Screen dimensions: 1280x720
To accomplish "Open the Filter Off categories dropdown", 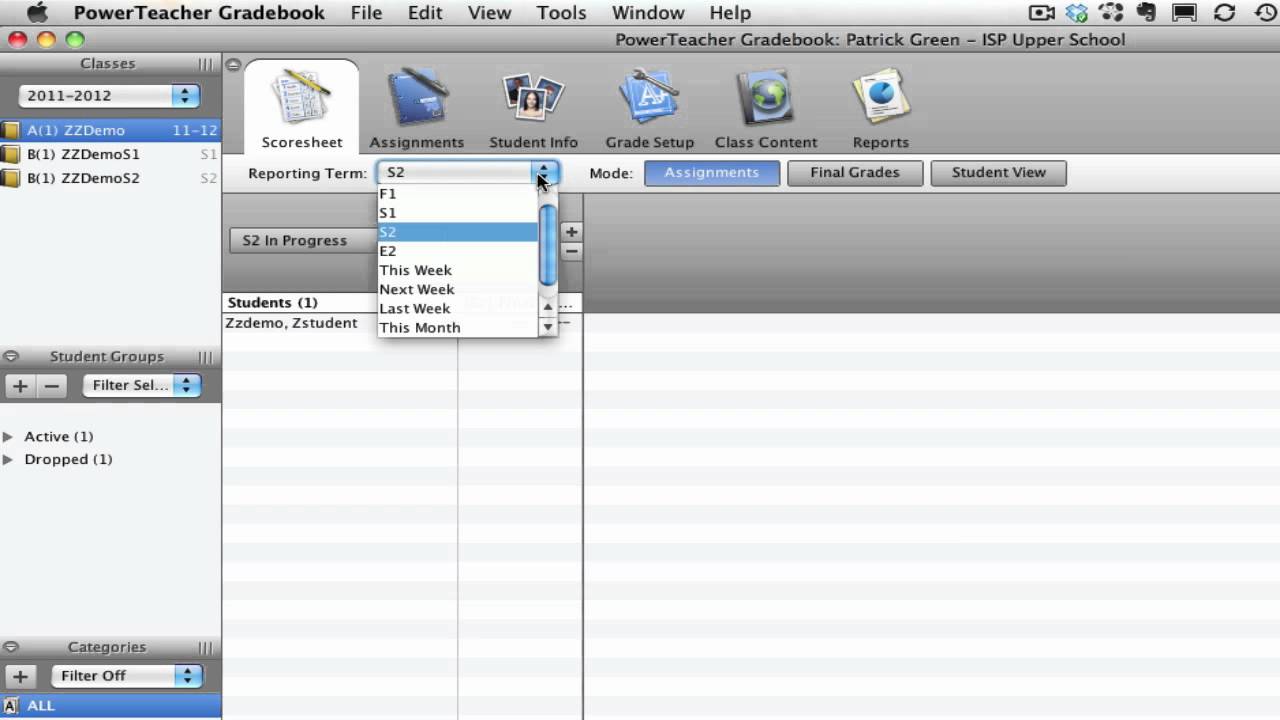I will click(x=126, y=676).
